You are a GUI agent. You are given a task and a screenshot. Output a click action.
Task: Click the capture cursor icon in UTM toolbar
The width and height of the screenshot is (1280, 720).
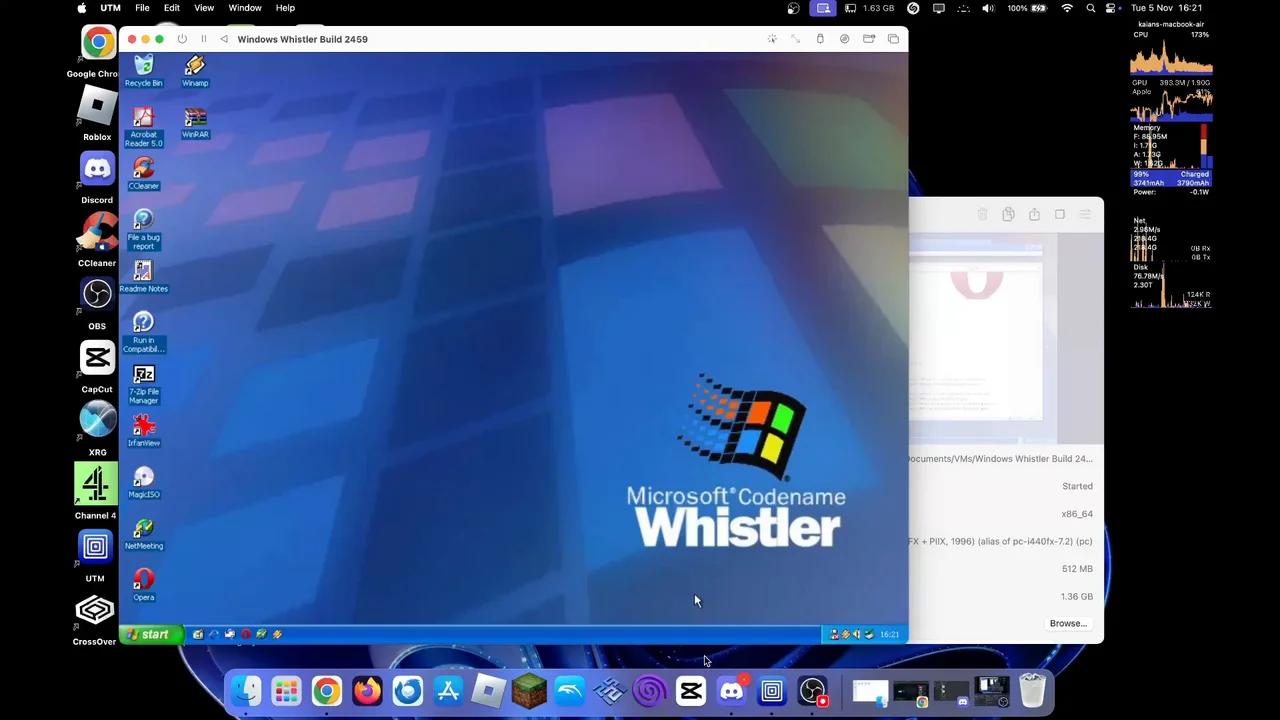click(772, 39)
